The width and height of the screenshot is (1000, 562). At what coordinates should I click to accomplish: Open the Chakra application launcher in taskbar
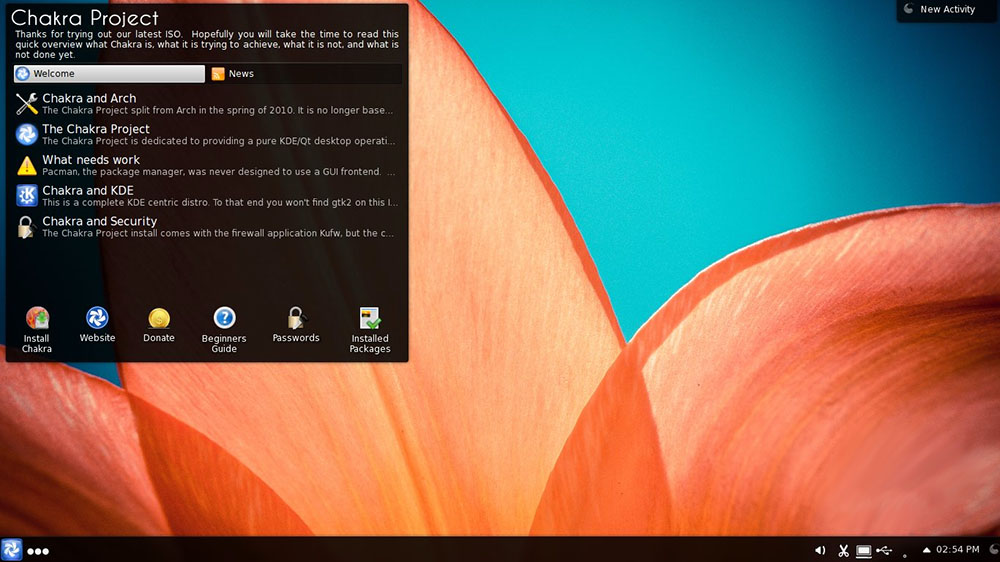click(x=11, y=550)
